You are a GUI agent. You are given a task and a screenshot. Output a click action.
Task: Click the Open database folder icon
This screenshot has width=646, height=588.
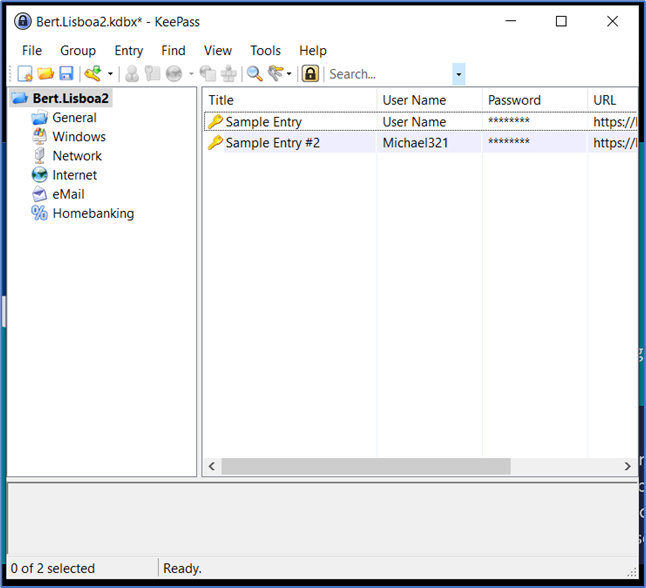pos(46,74)
